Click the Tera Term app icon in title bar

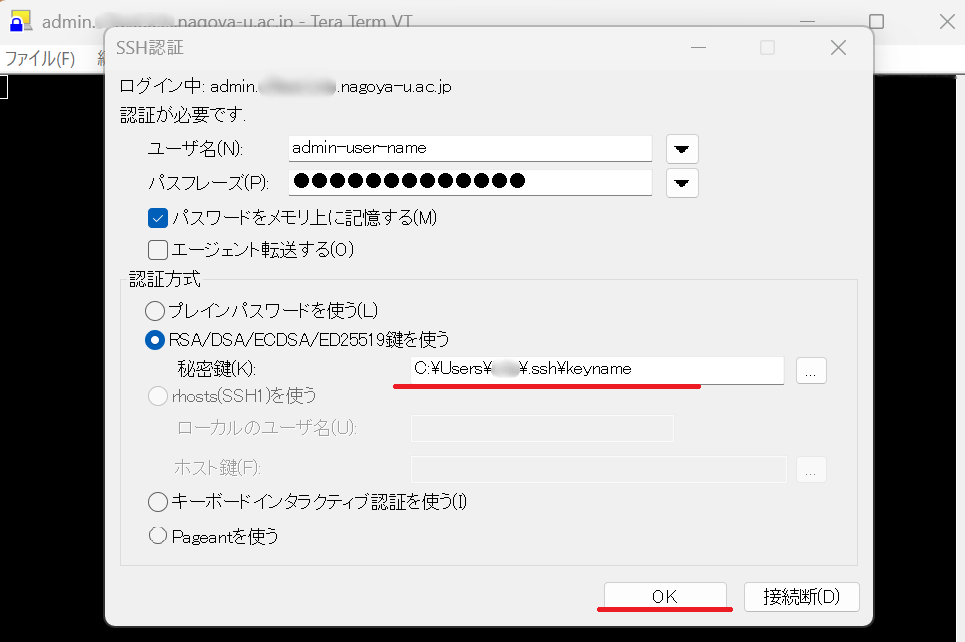[20, 22]
